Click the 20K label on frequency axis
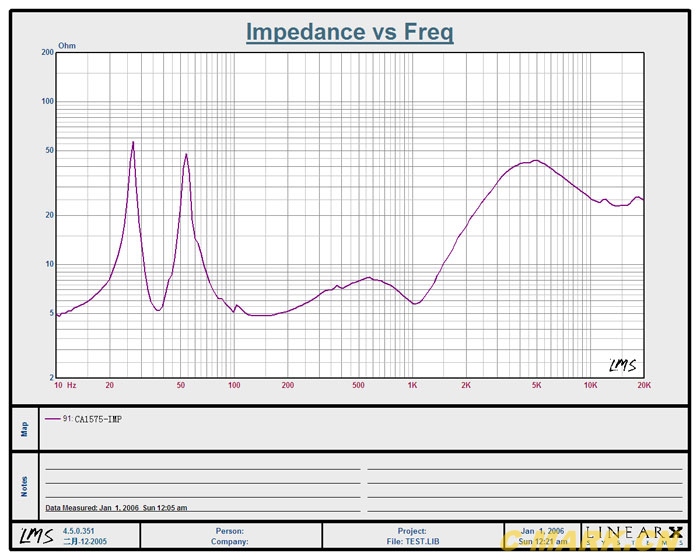The height and width of the screenshot is (560, 700). 644,385
